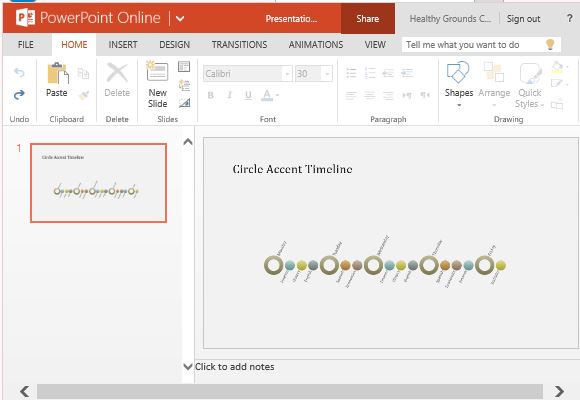Open the TRANSITIONS tab
Image resolution: width=580 pixels, height=400 pixels.
(239, 45)
